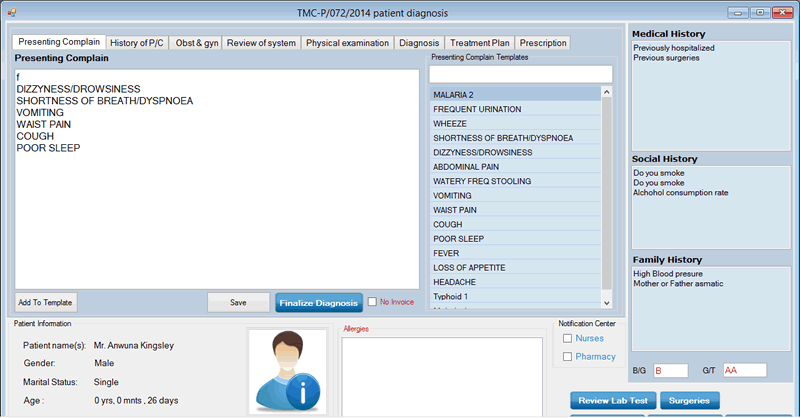Click the templates list scroll up arrow
Image resolution: width=800 pixels, height=418 pixels.
pyautogui.click(x=607, y=92)
